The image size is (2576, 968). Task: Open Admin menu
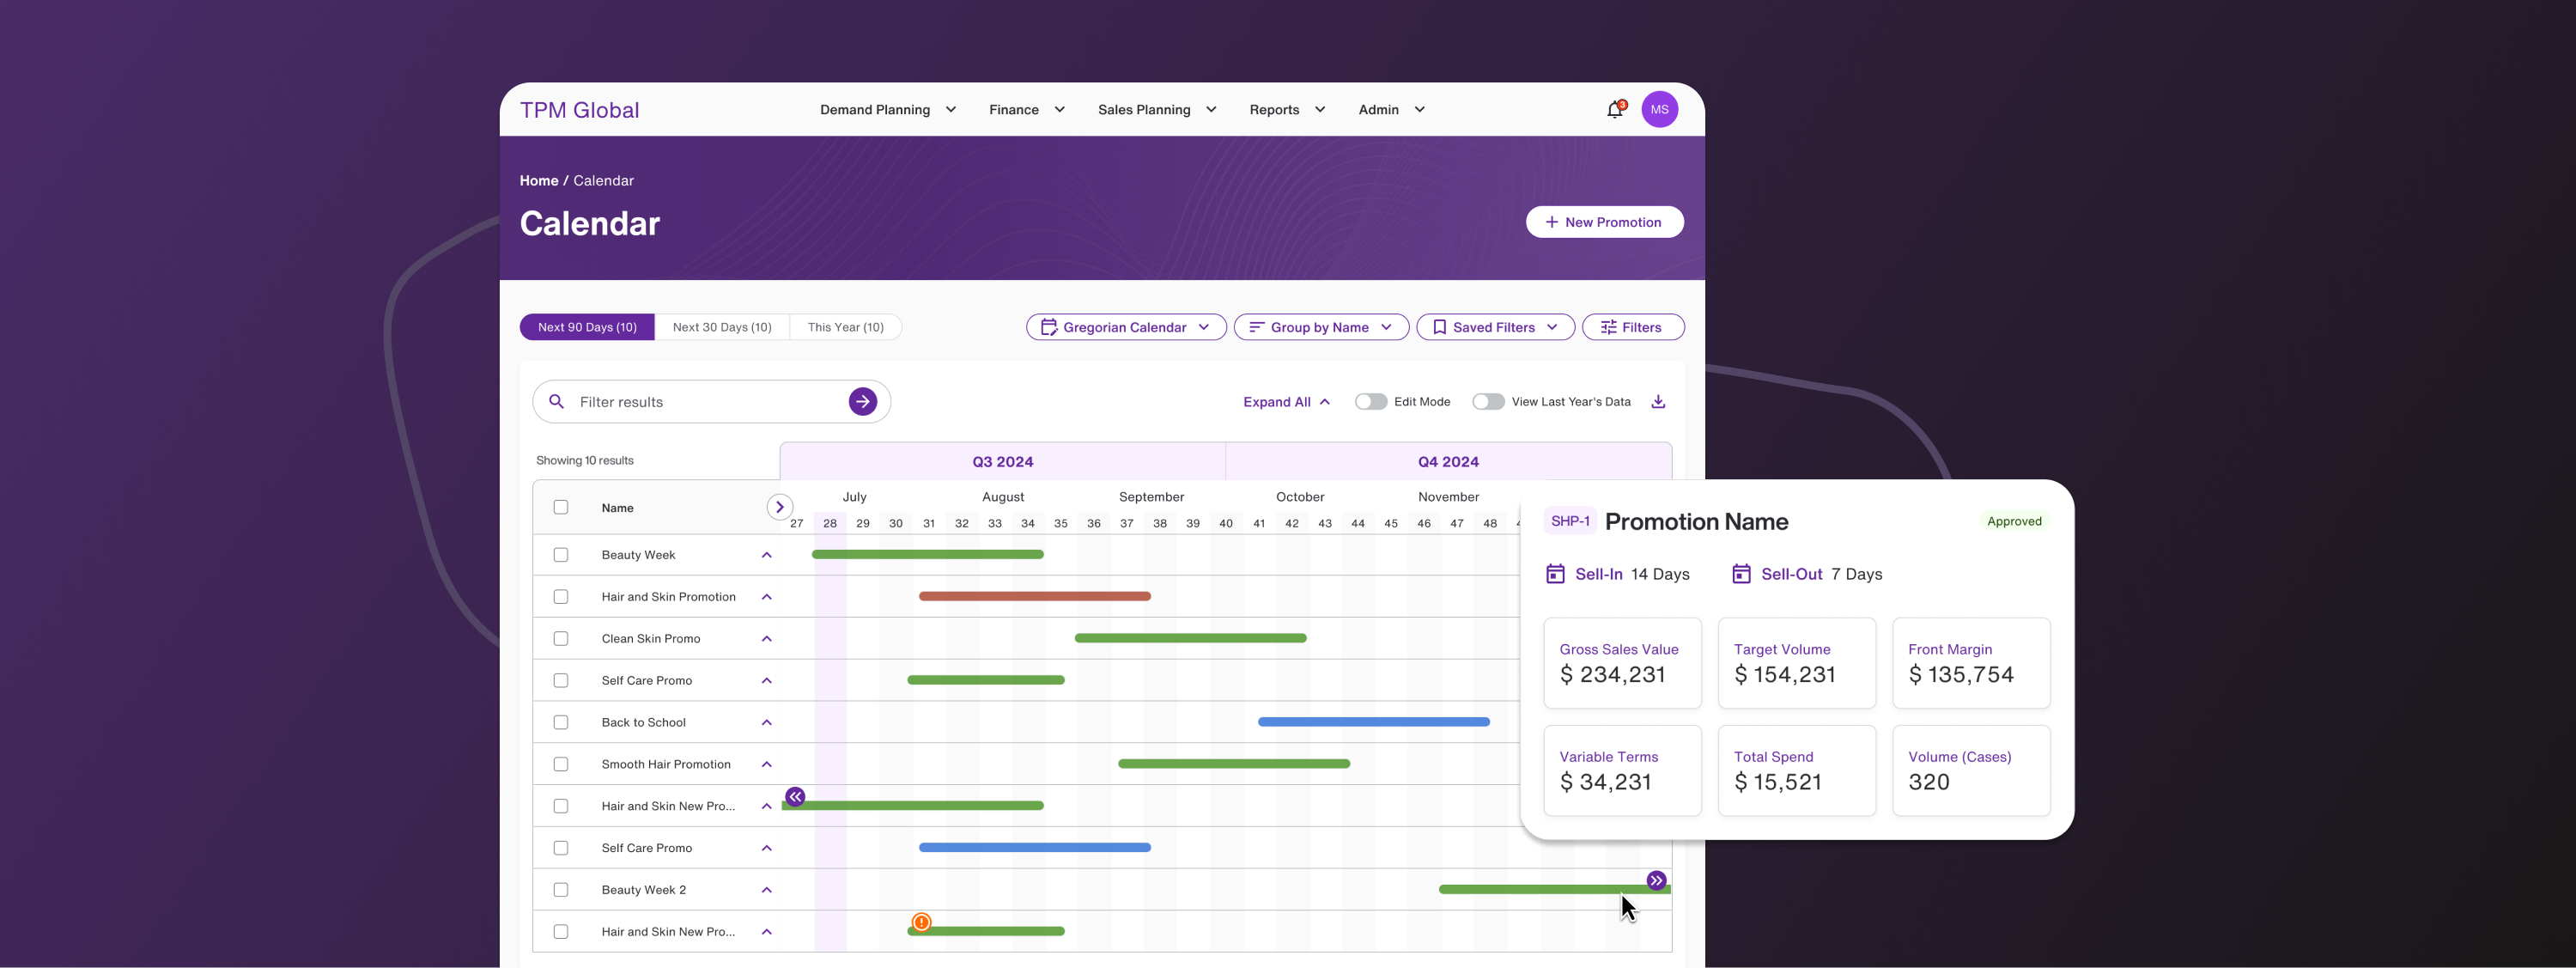(x=1391, y=110)
